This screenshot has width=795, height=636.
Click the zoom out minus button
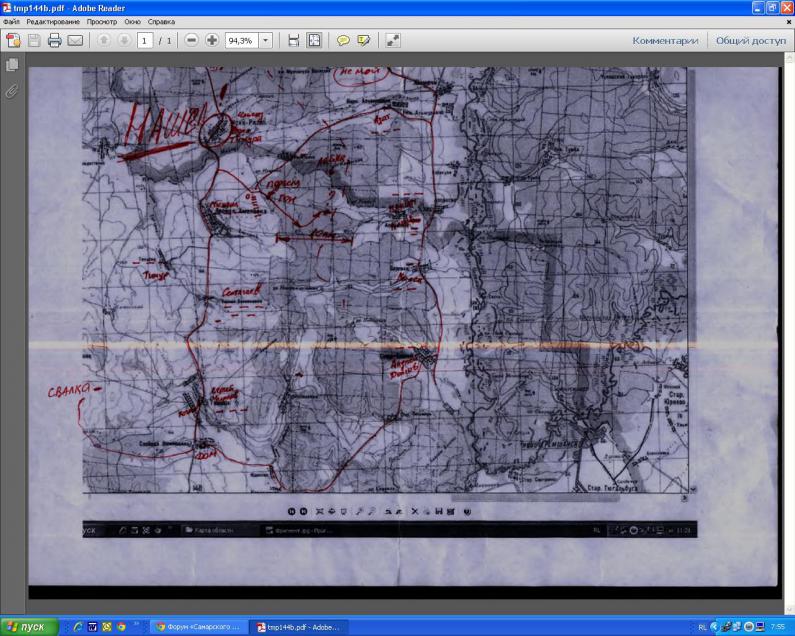pyautogui.click(x=192, y=40)
